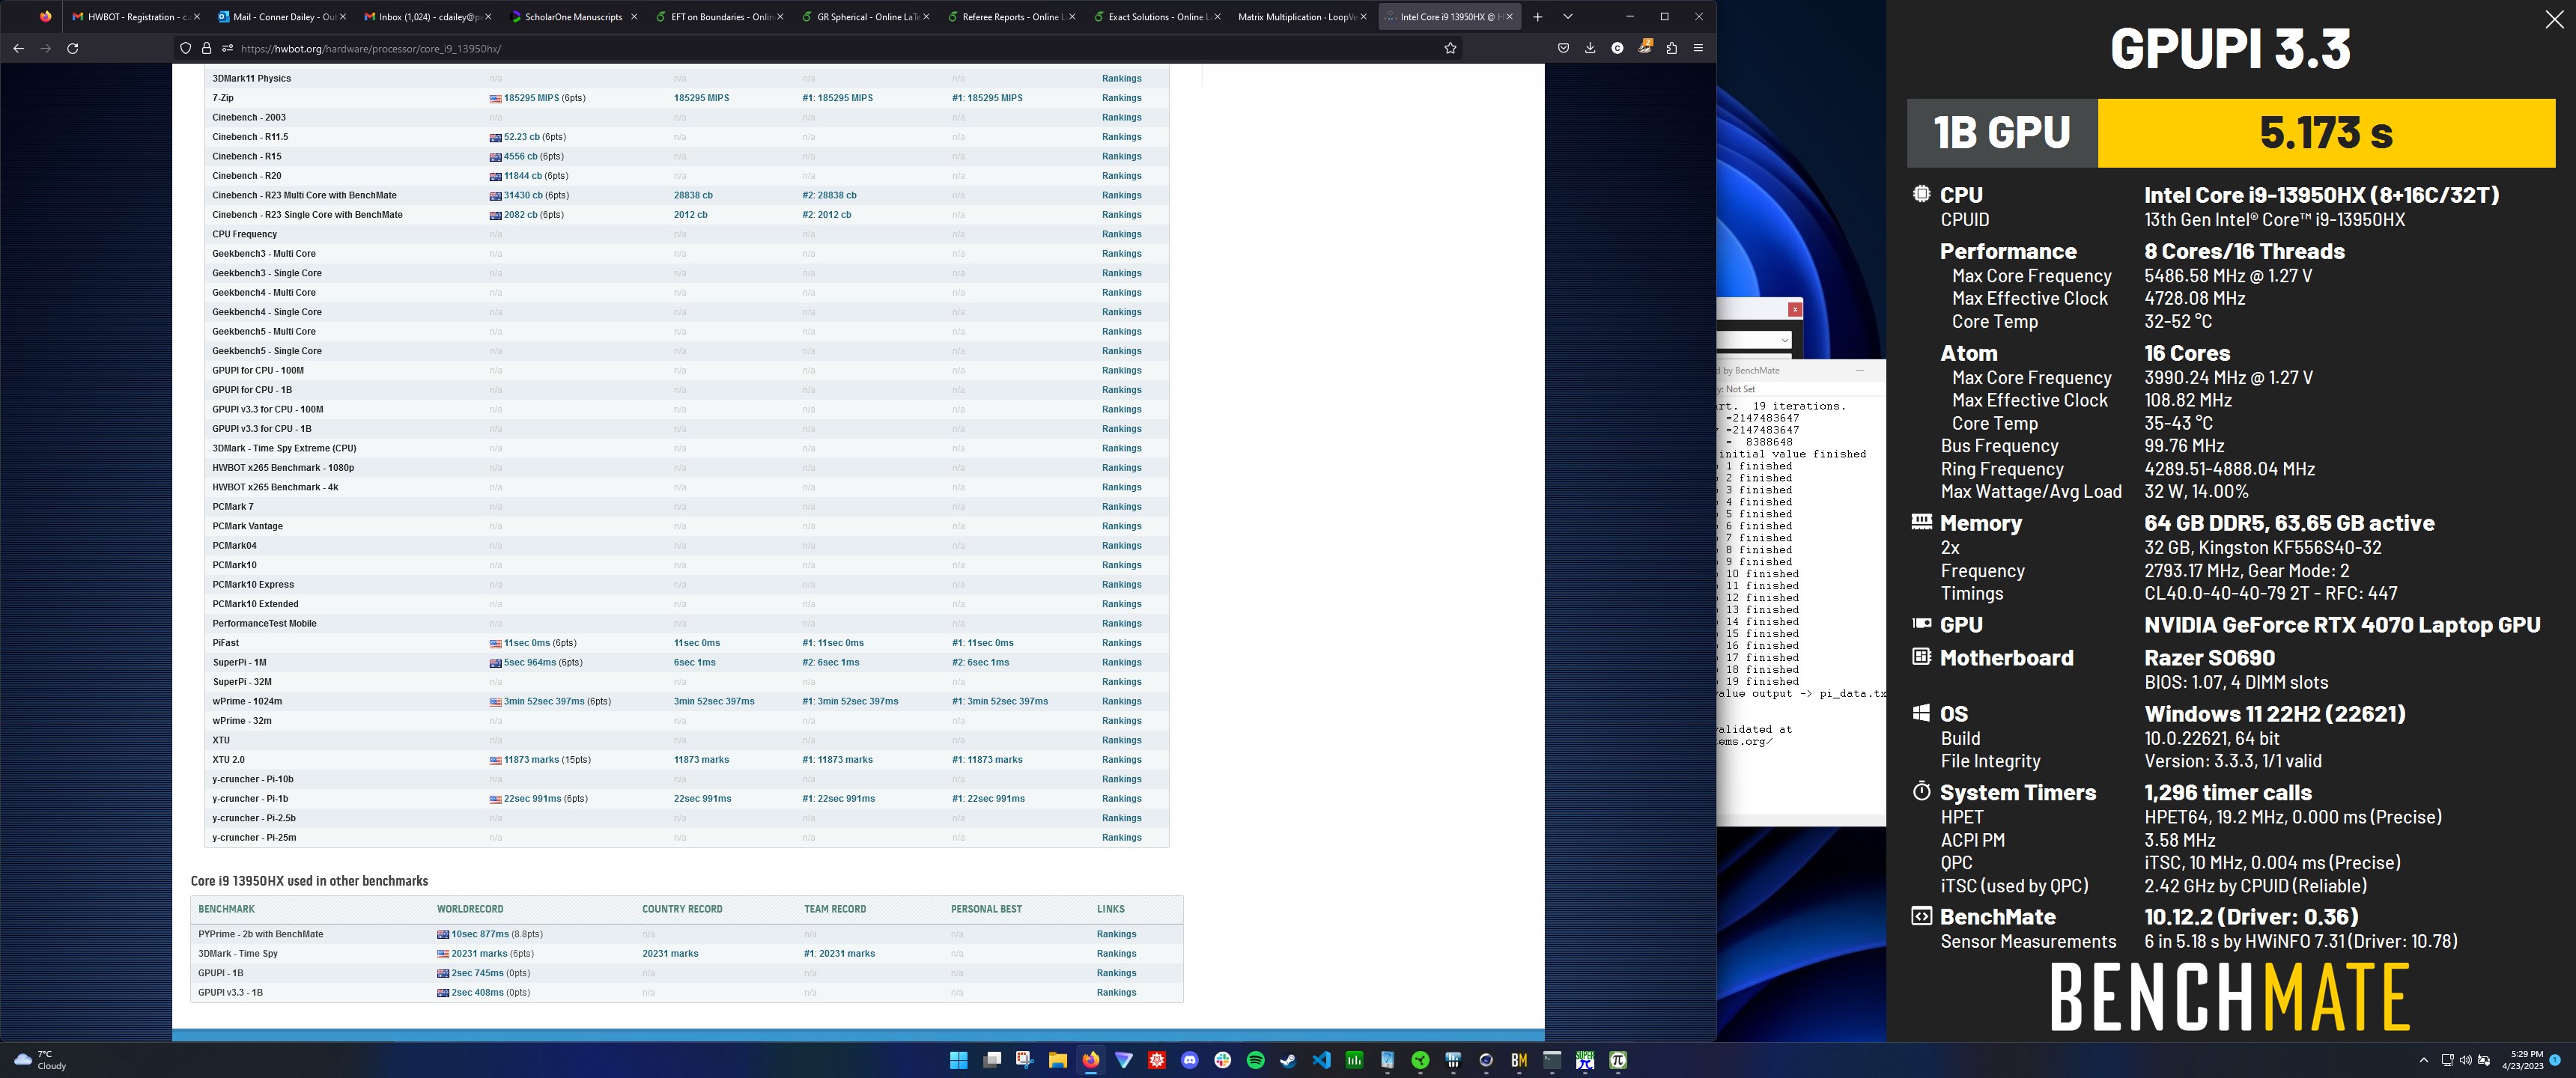Image resolution: width=2576 pixels, height=1078 pixels.
Task: Reload the hwbot page
Action: click(x=72, y=48)
